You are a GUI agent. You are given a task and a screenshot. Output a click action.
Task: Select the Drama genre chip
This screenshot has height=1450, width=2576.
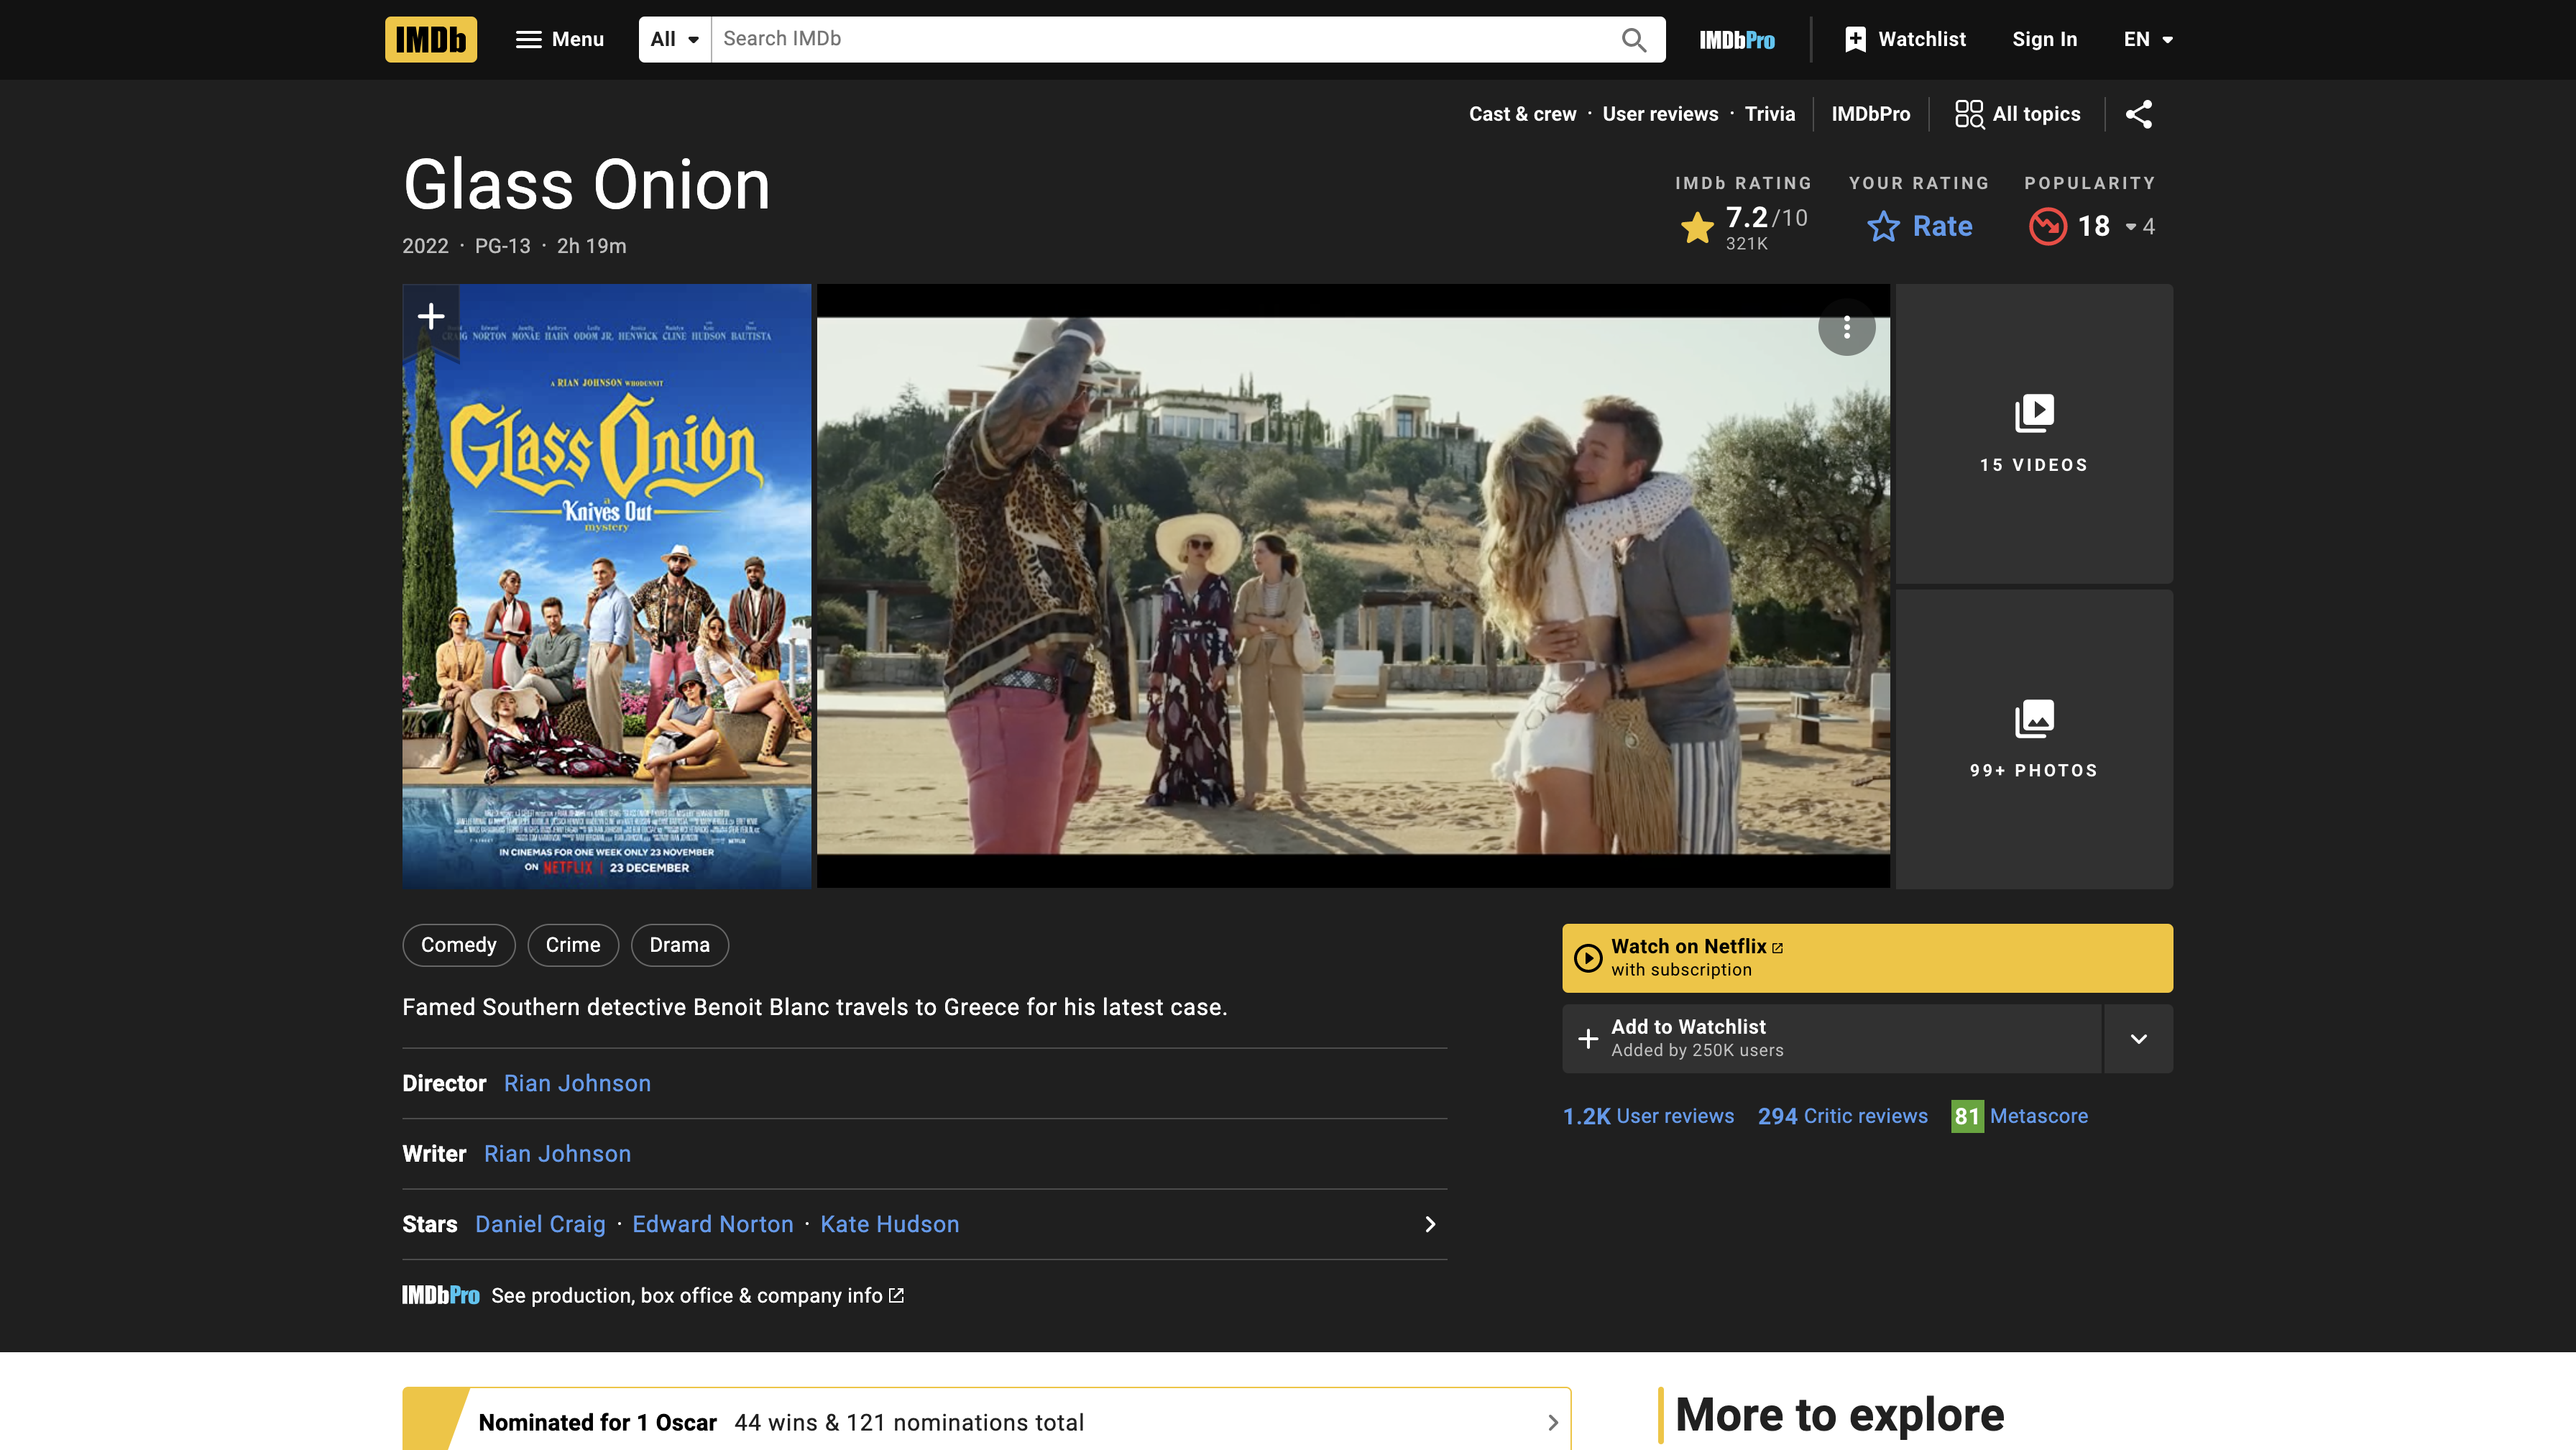pos(679,945)
